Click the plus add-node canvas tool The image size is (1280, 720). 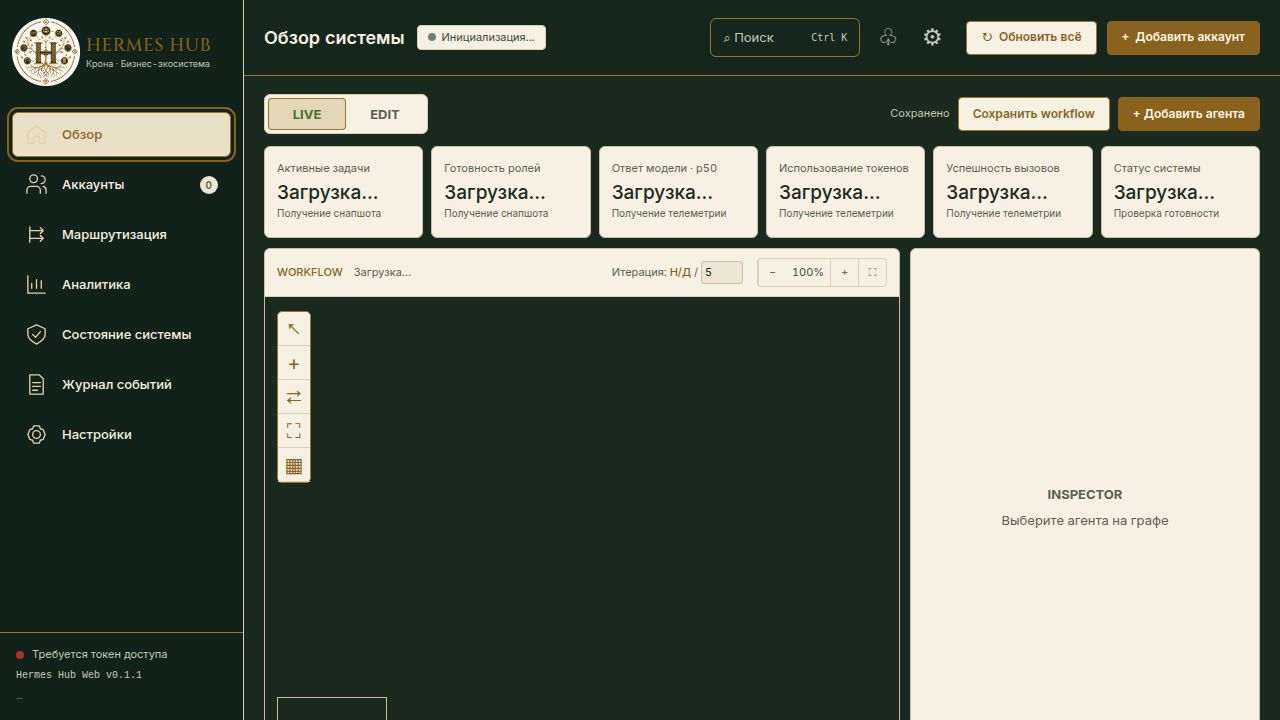pyautogui.click(x=294, y=364)
